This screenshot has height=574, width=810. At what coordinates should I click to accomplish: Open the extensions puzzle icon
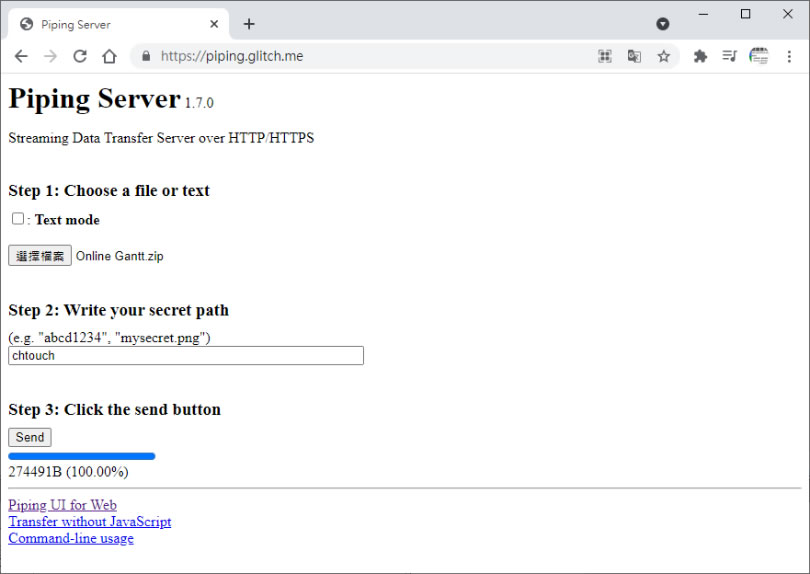[x=700, y=56]
